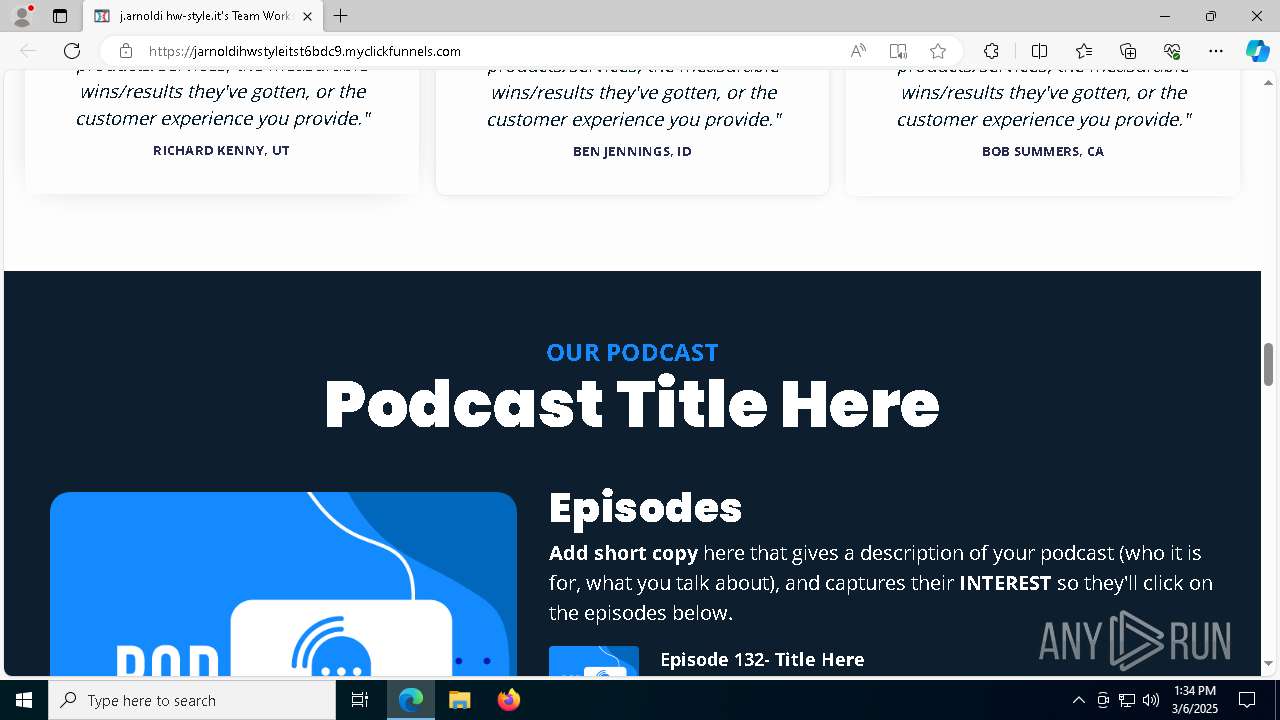The width and height of the screenshot is (1280, 720).
Task: Click the page vertical scrollbar thumb
Action: click(1268, 364)
